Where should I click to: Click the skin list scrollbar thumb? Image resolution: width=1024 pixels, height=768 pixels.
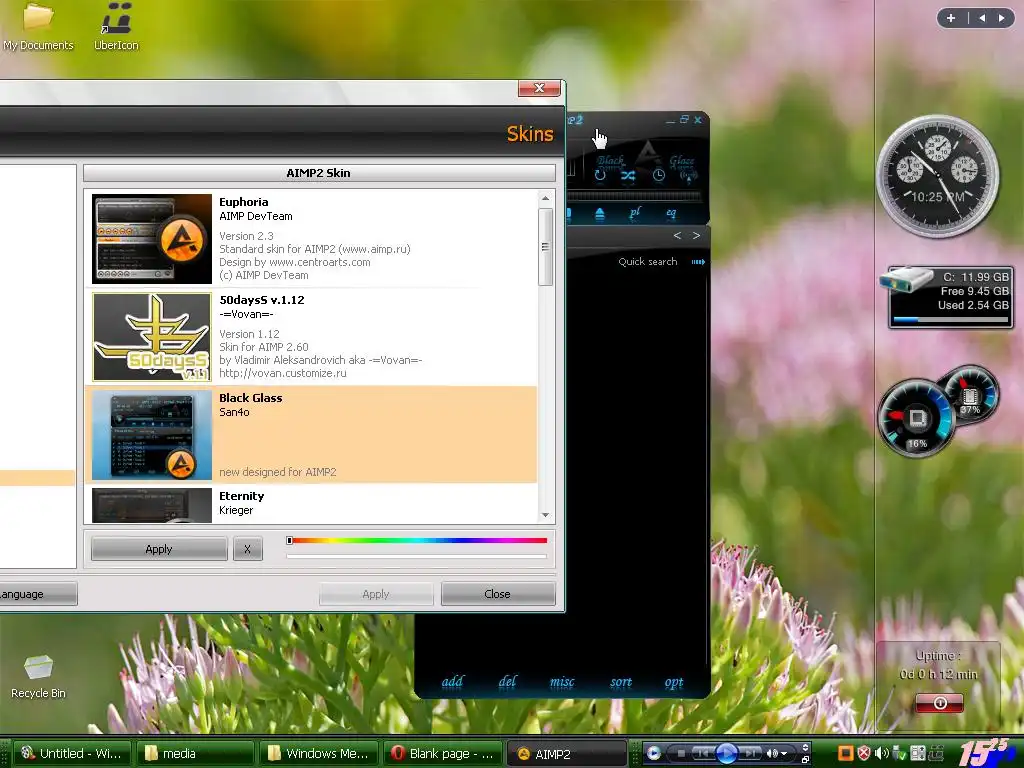[545, 246]
